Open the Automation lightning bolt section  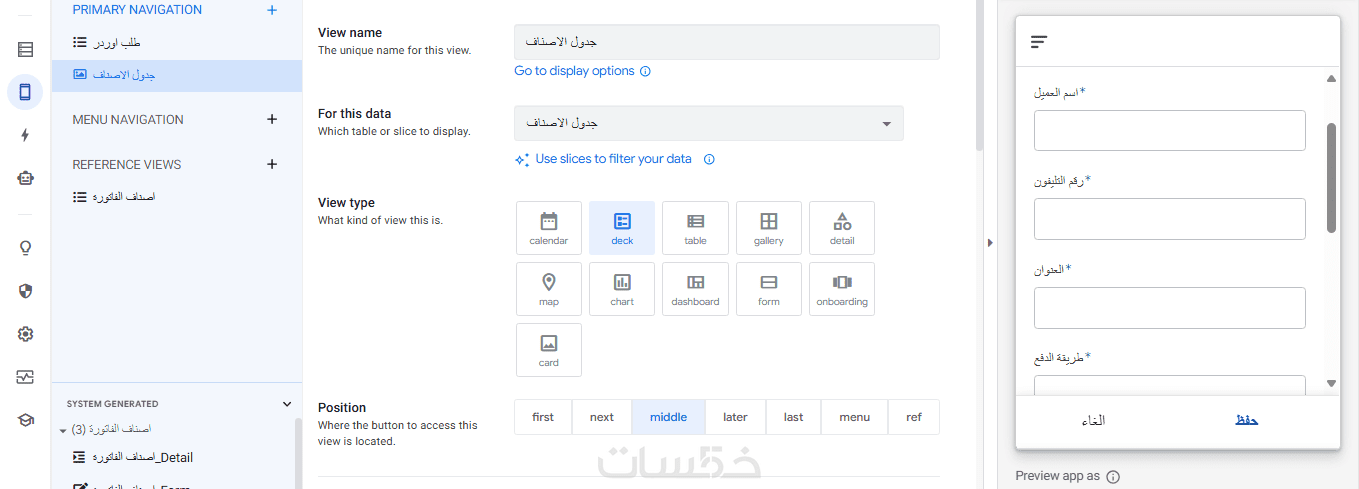pyautogui.click(x=25, y=135)
